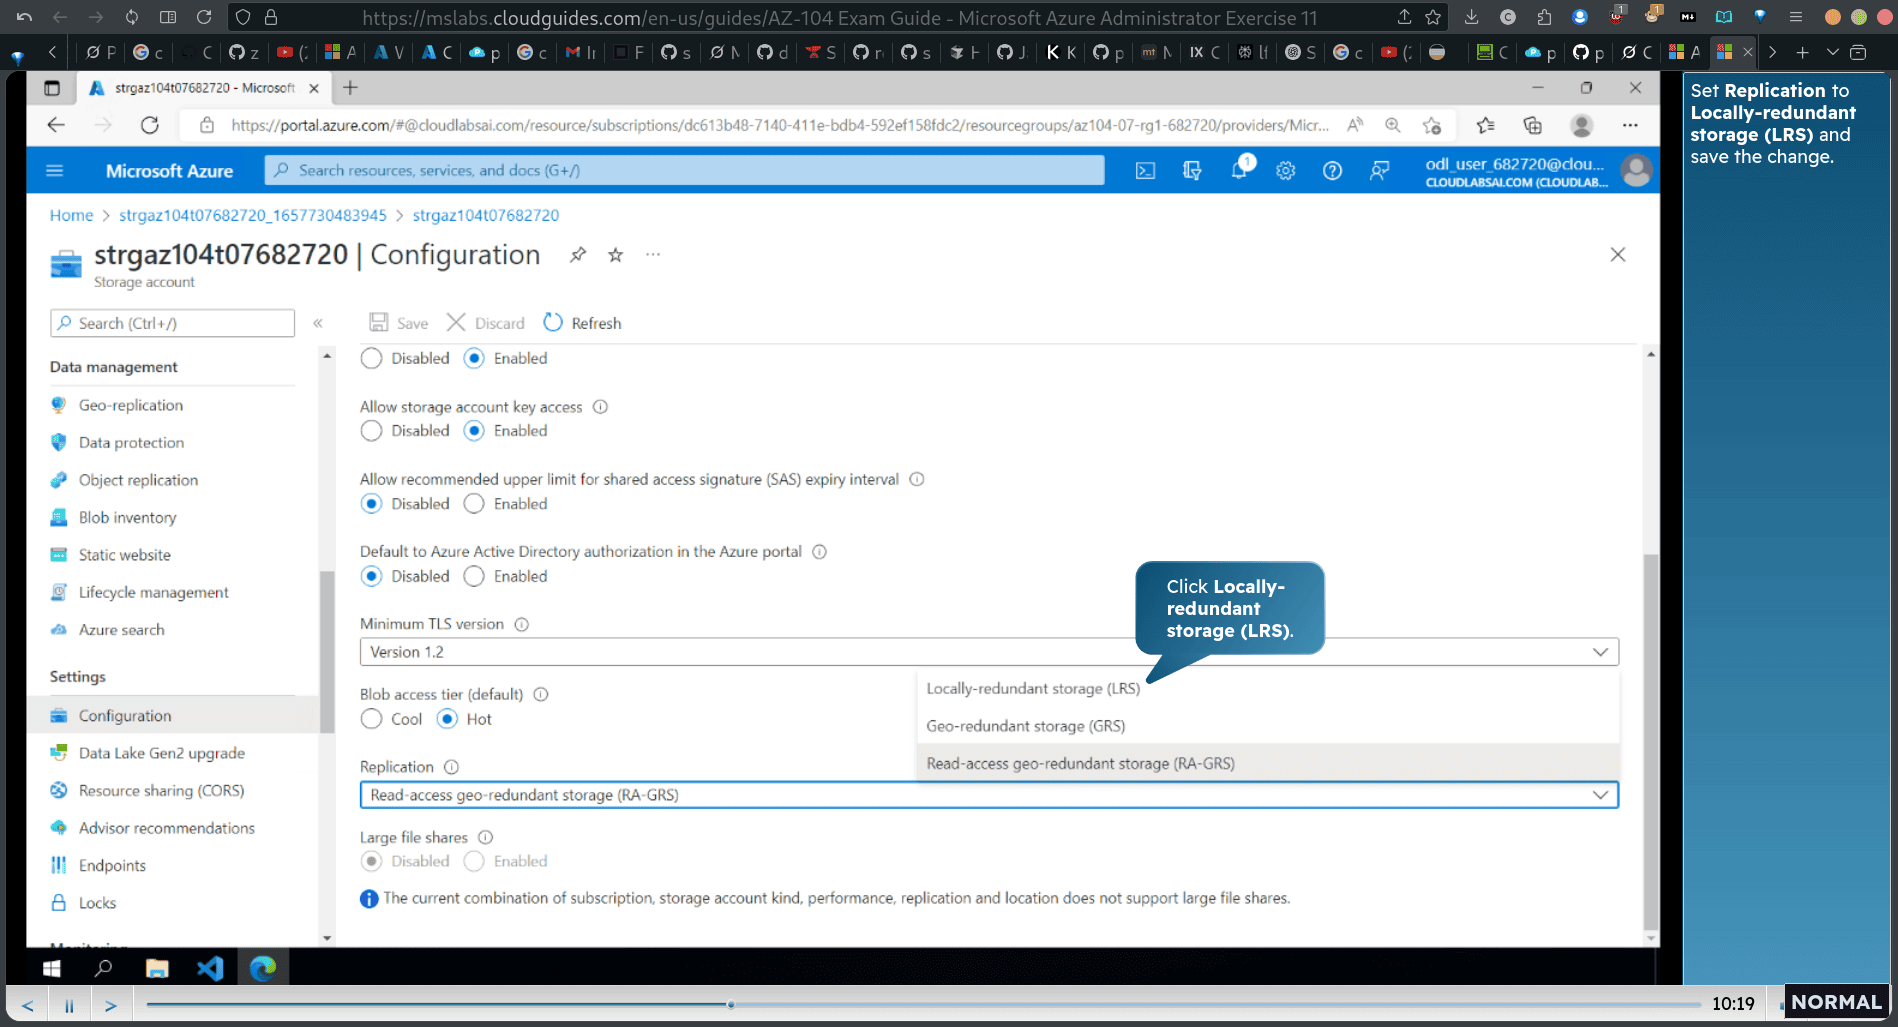Open Azure portal settings gear
This screenshot has width=1898, height=1027.
pos(1286,171)
